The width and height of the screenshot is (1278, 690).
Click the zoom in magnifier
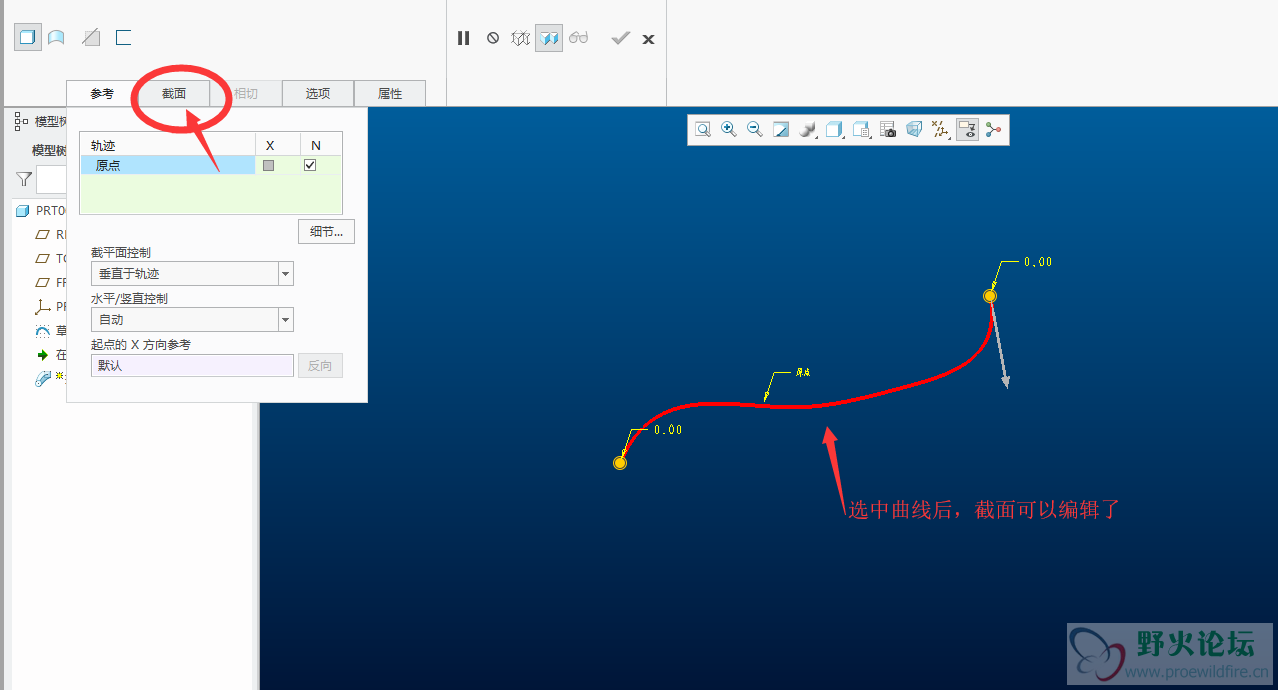pos(729,129)
